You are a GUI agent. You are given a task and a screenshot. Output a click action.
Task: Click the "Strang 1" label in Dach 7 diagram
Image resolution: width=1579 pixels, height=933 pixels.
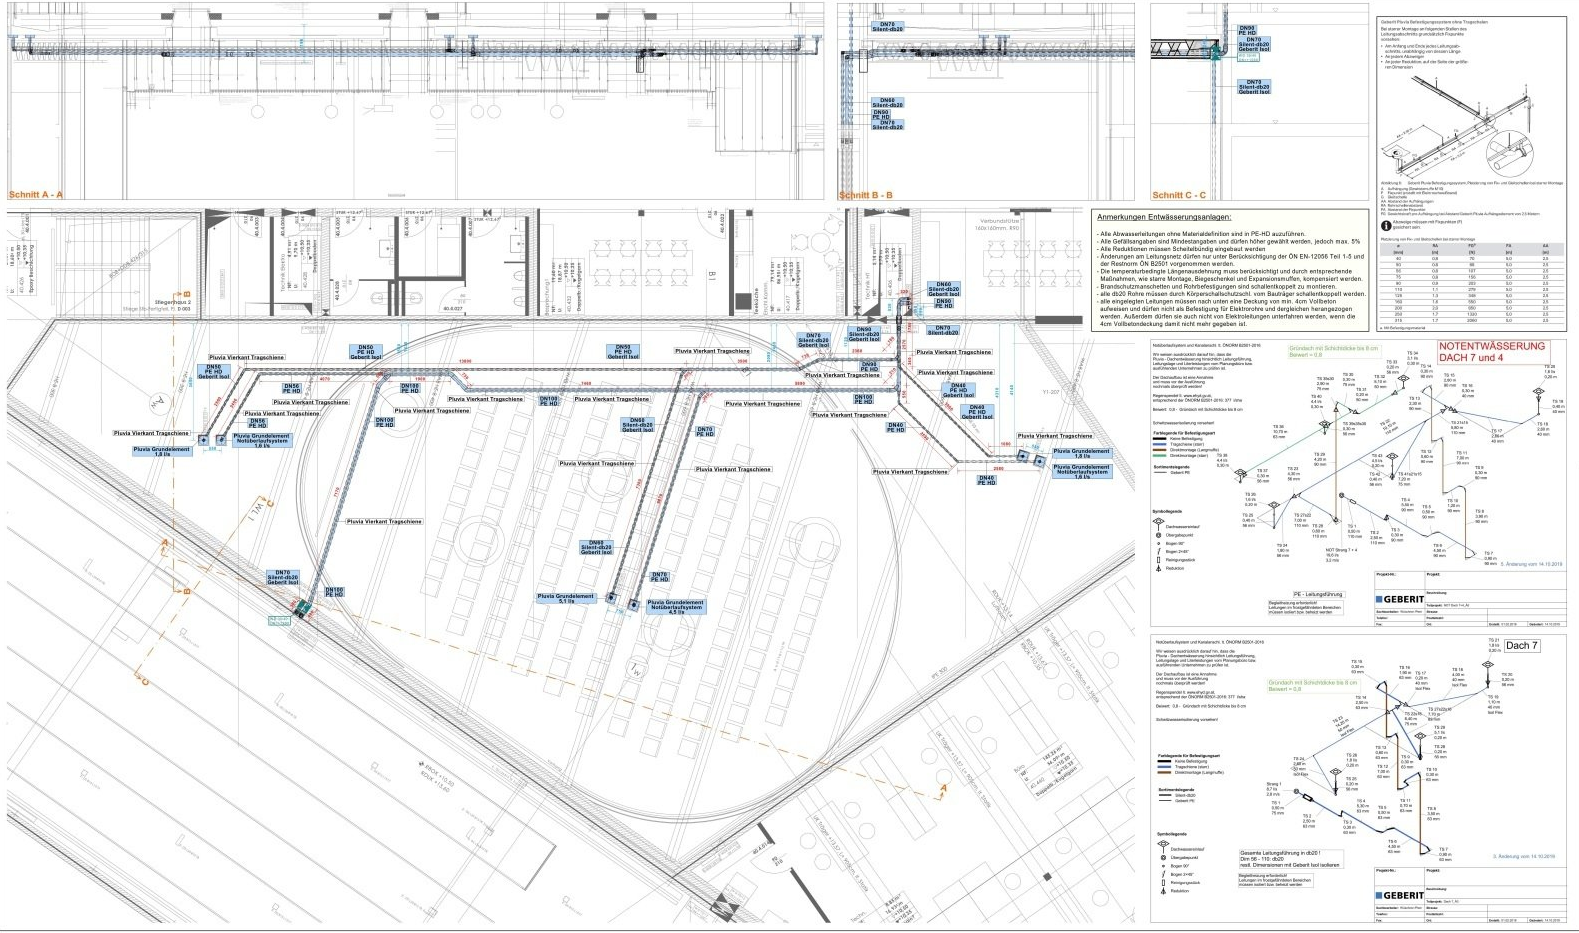(x=1273, y=783)
